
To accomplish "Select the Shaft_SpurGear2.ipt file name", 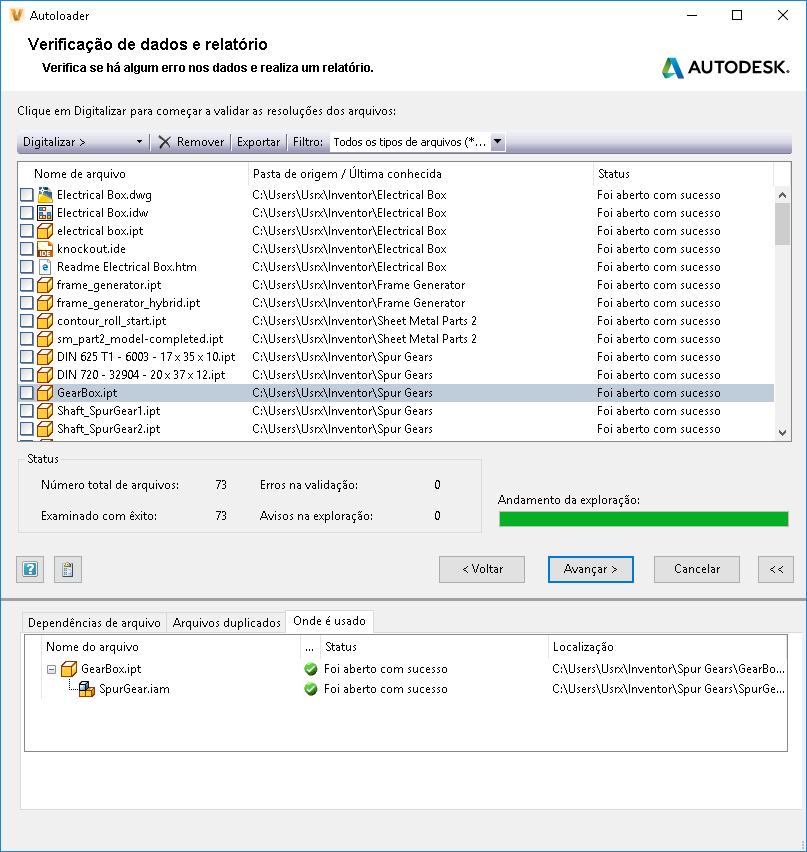I will (x=109, y=429).
